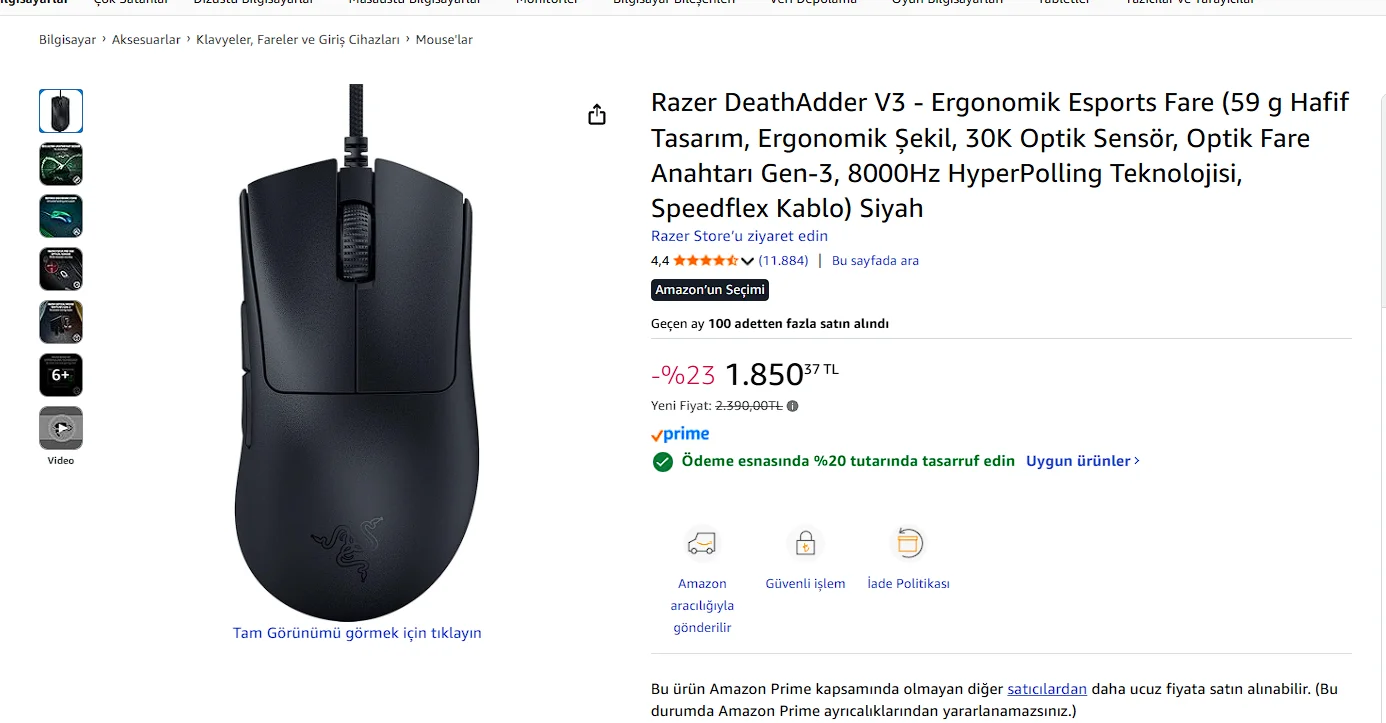Click the return box icon above İade Politikası

[x=908, y=543]
